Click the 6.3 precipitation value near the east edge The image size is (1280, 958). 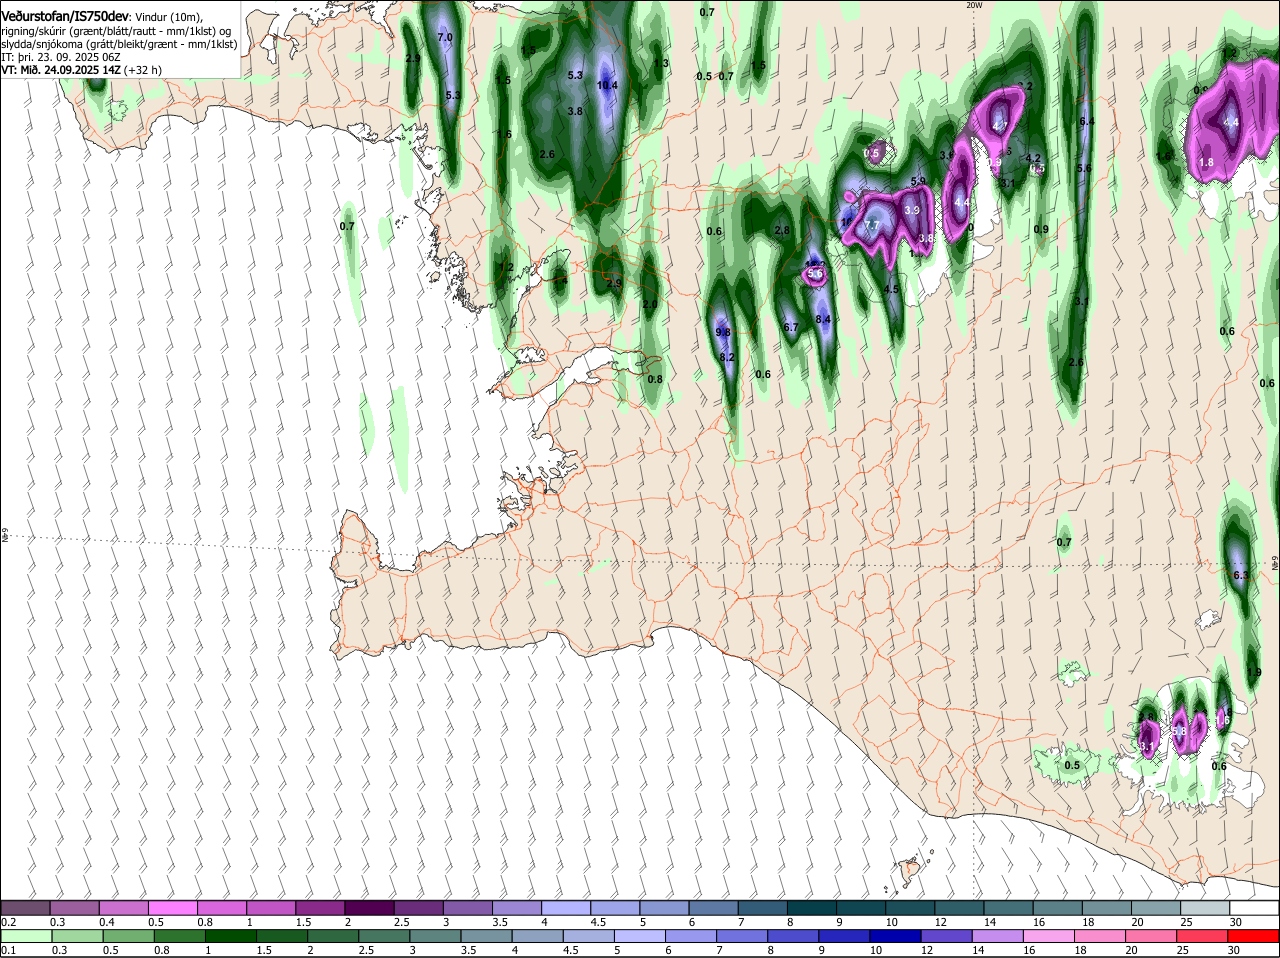pos(1241,576)
